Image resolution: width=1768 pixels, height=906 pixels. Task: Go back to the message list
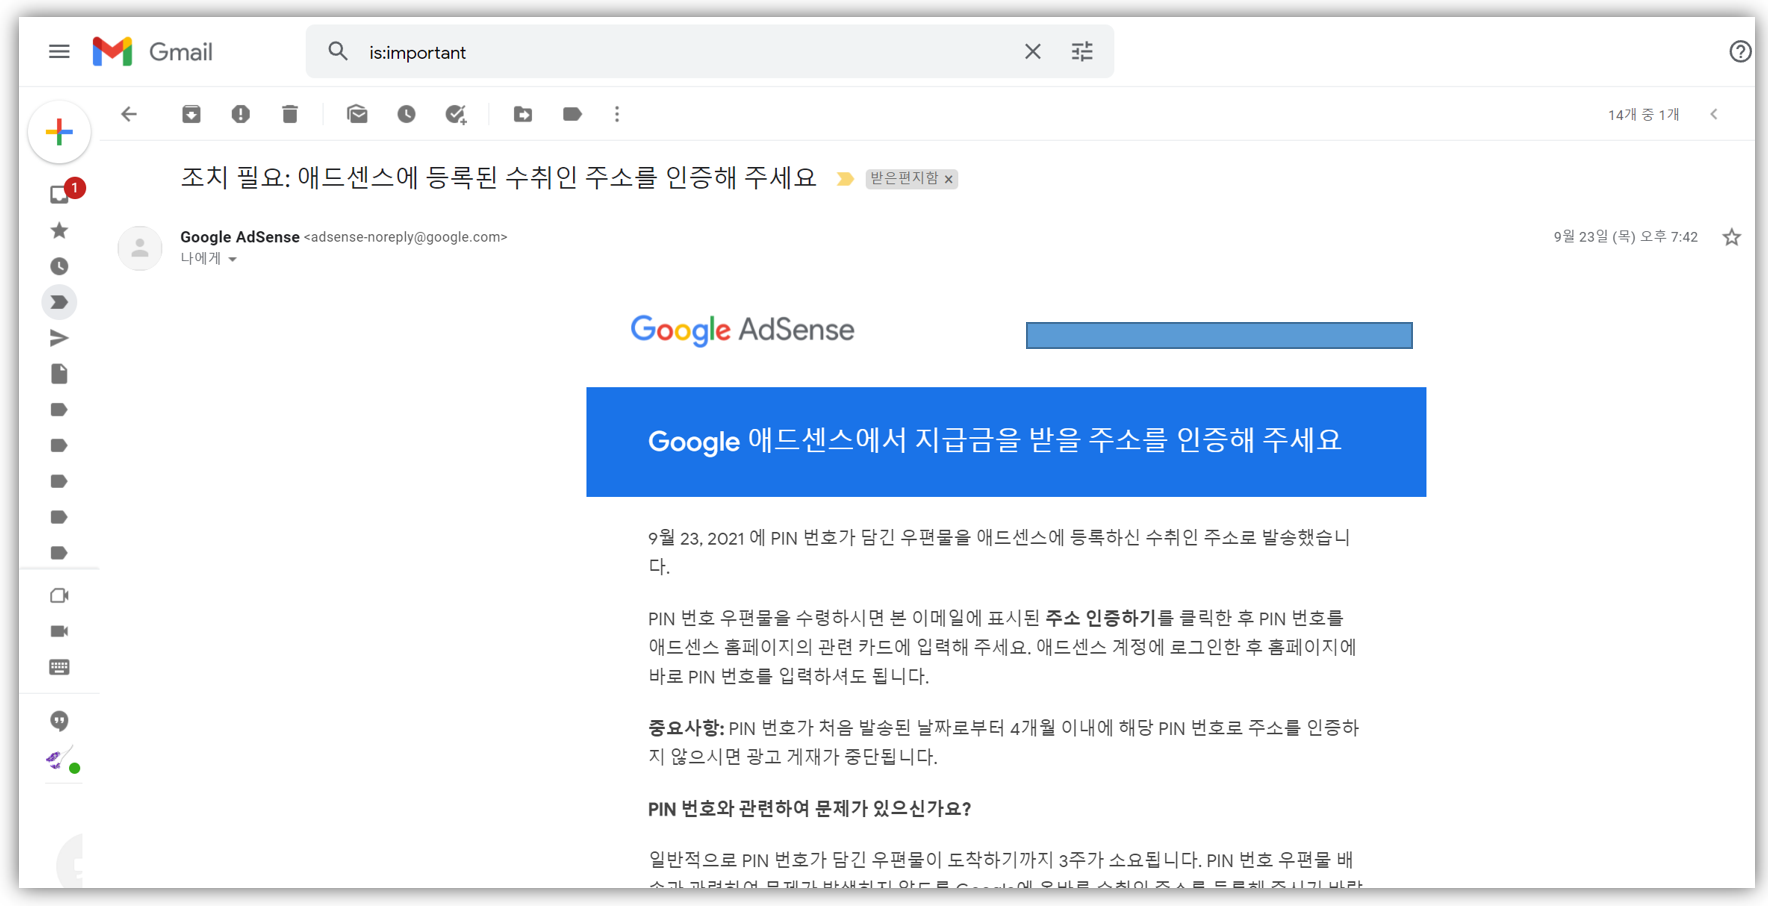[x=129, y=114]
